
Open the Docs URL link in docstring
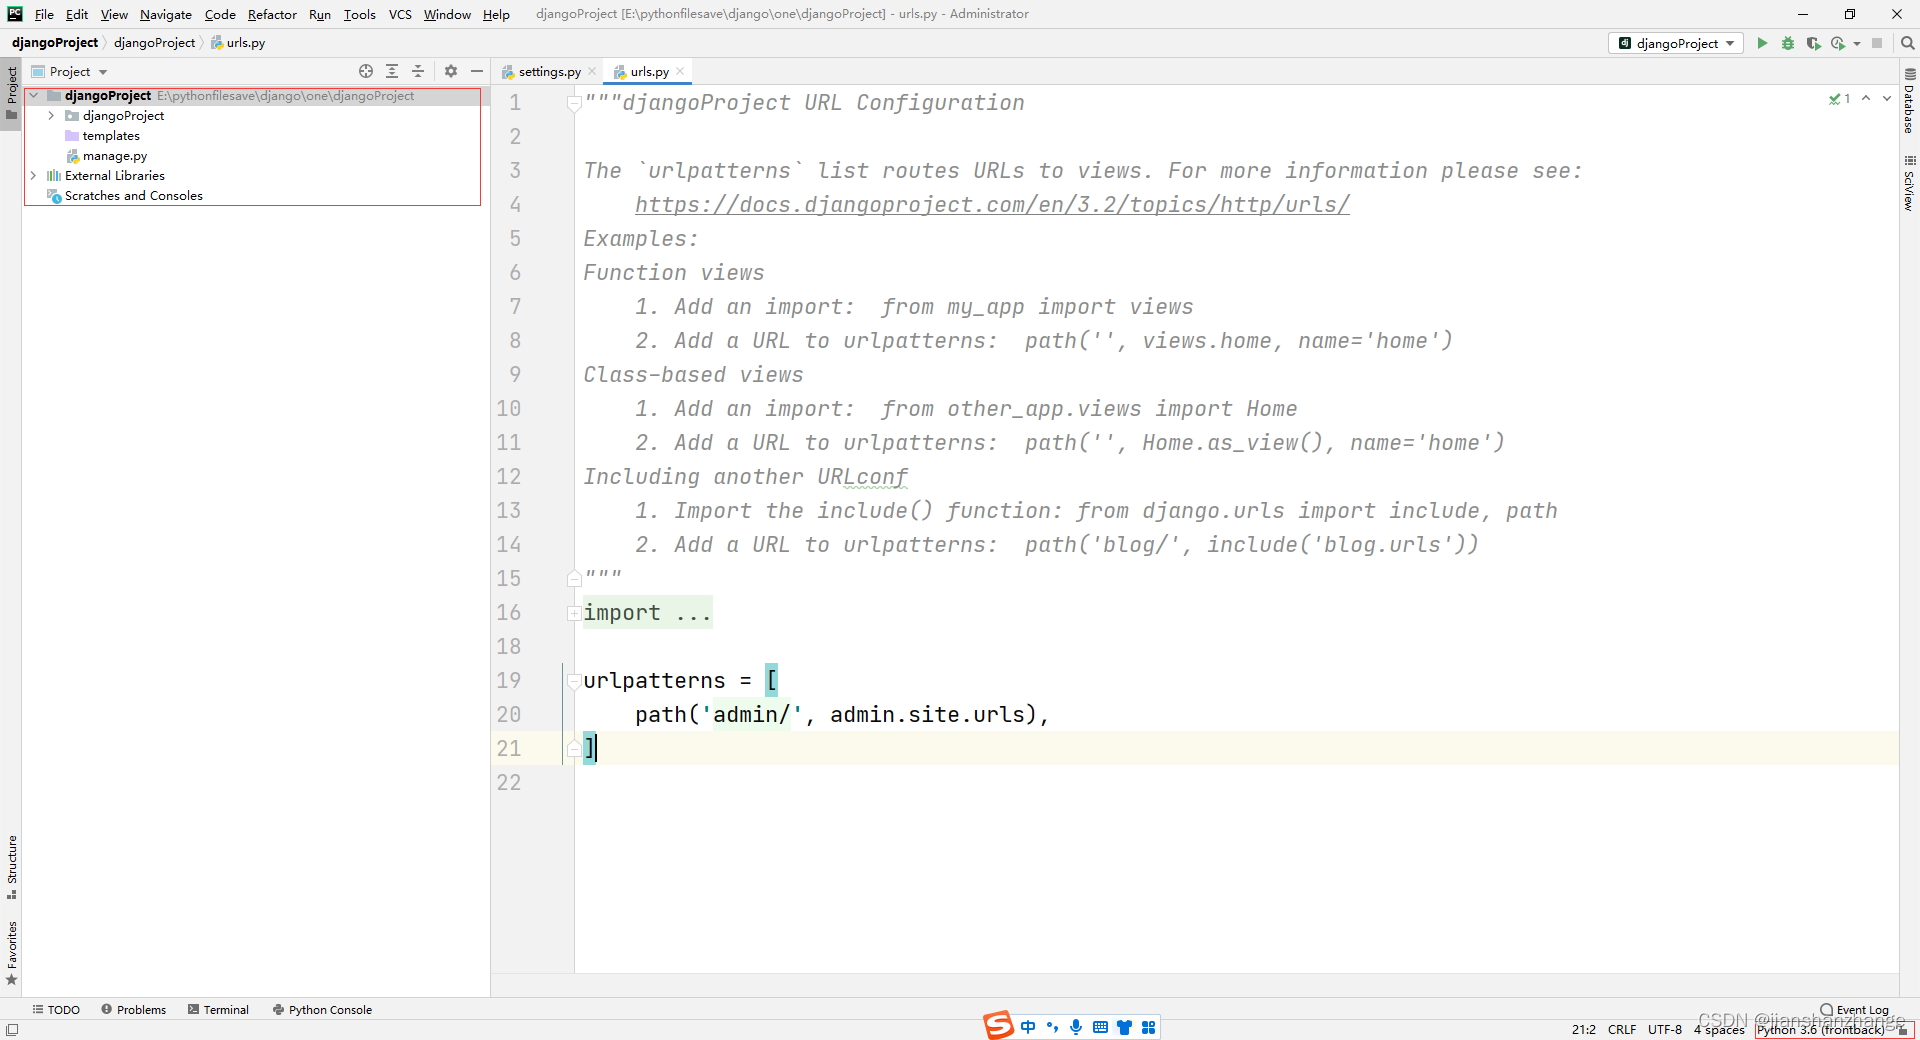pos(992,205)
